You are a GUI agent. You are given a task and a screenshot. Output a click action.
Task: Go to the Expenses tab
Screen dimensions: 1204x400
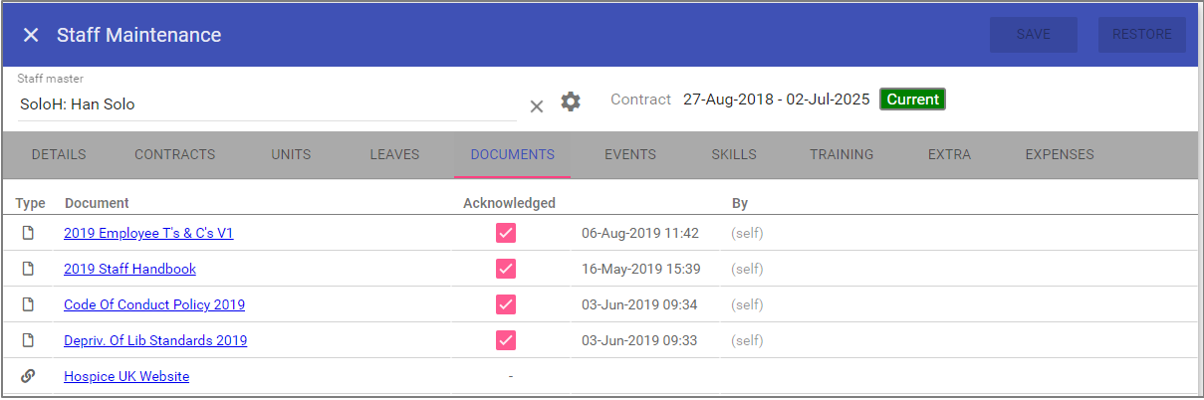point(1059,155)
